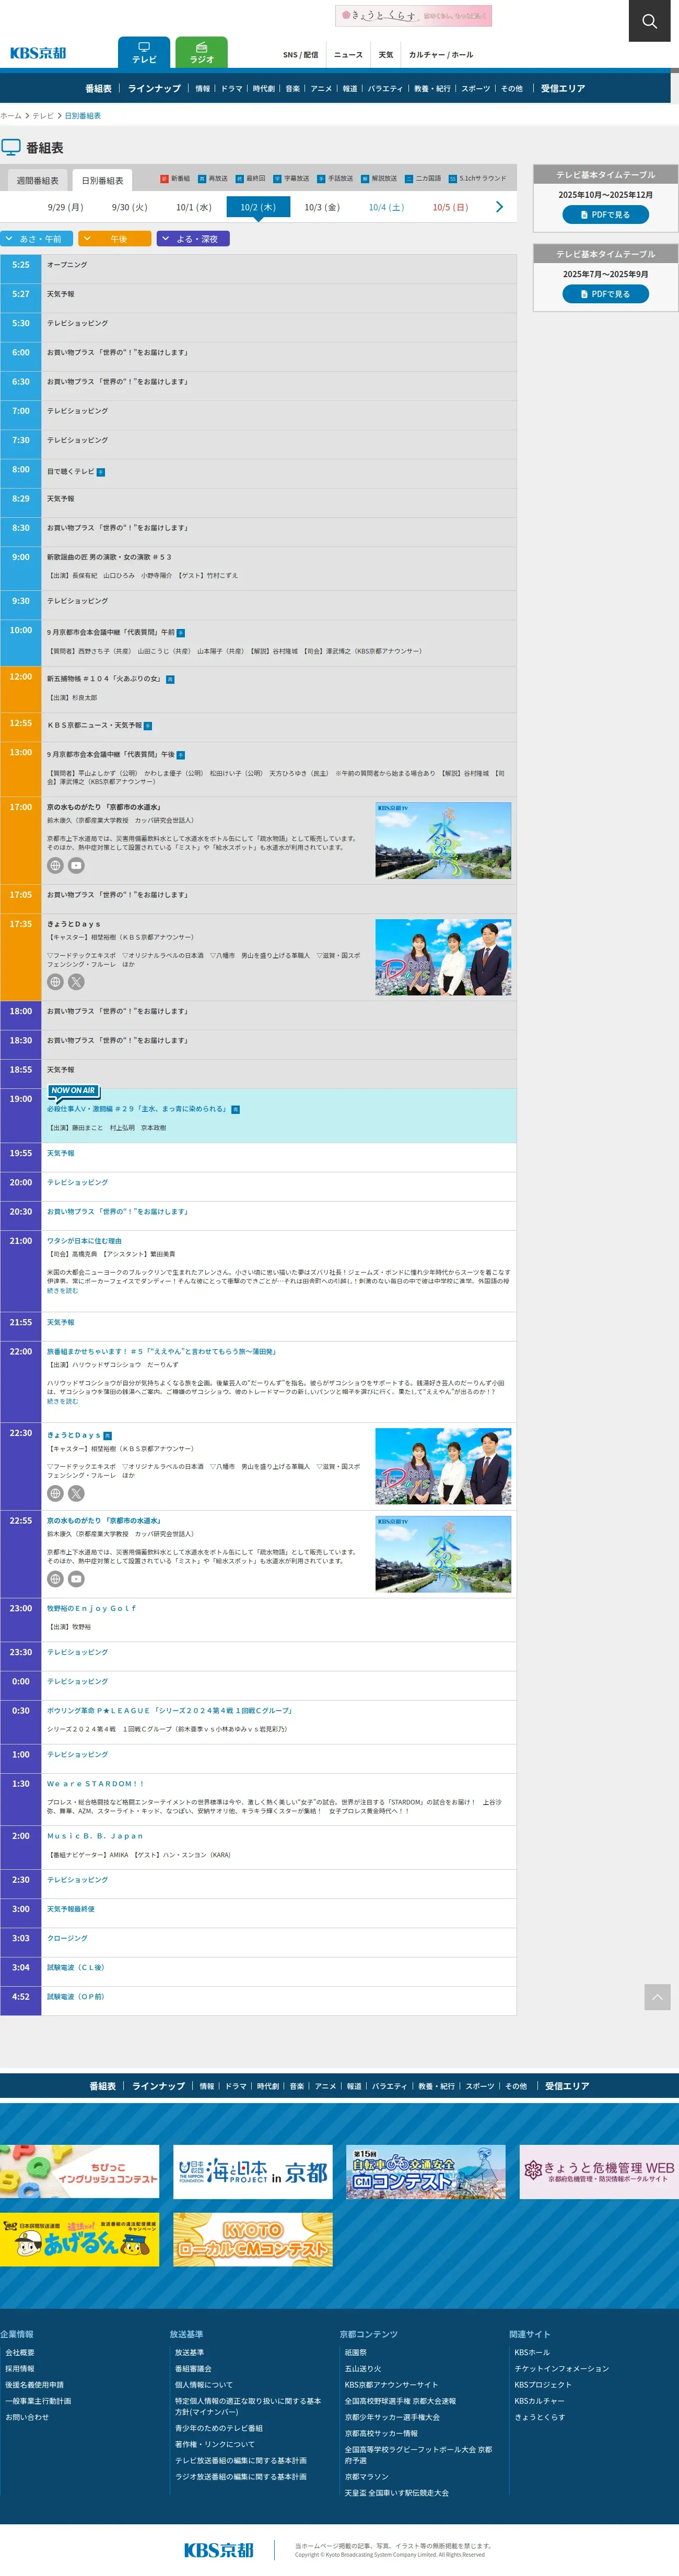
Task: Choose the 10/3 (金) date tab
Action: pyautogui.click(x=322, y=207)
